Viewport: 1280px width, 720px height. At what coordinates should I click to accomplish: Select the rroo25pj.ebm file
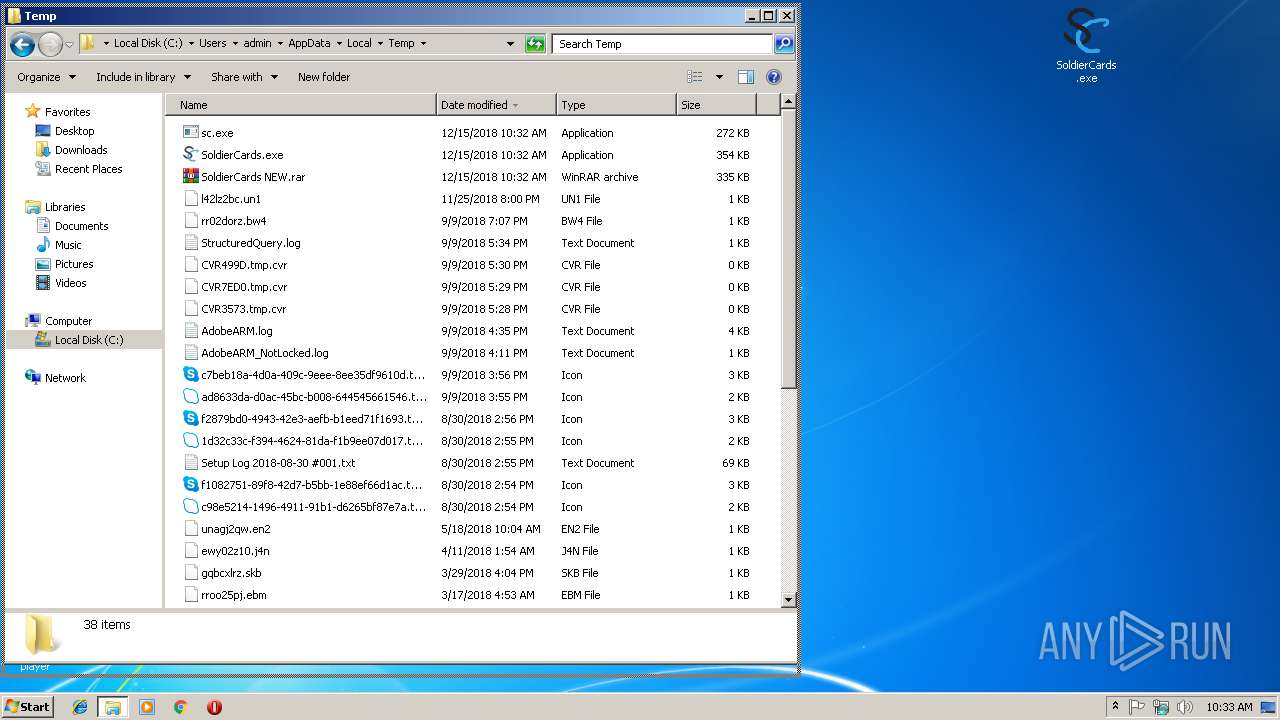(x=233, y=595)
